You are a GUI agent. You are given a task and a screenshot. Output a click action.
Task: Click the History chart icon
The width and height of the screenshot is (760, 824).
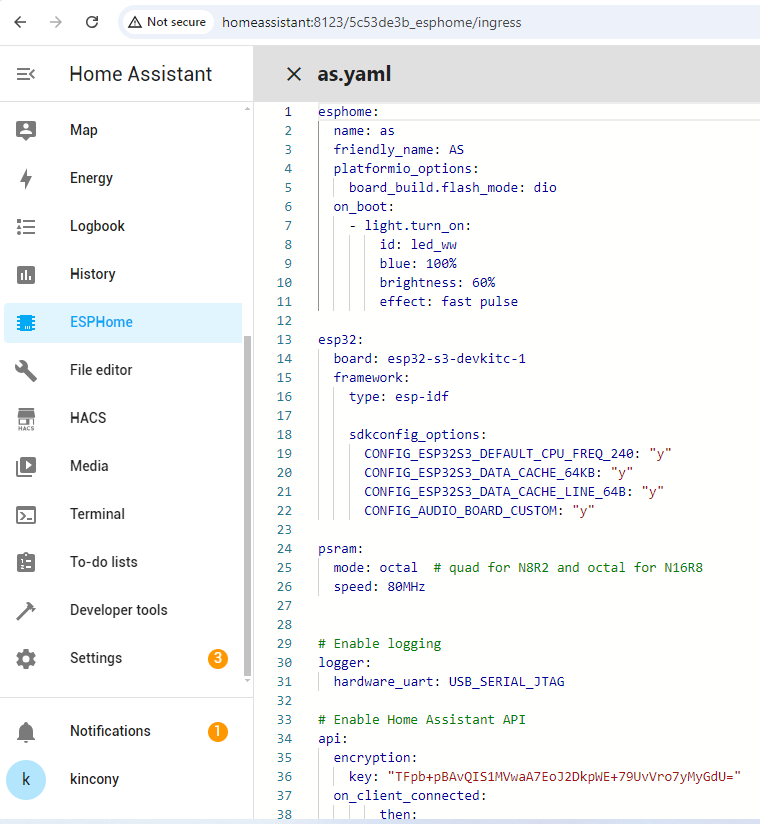(26, 274)
